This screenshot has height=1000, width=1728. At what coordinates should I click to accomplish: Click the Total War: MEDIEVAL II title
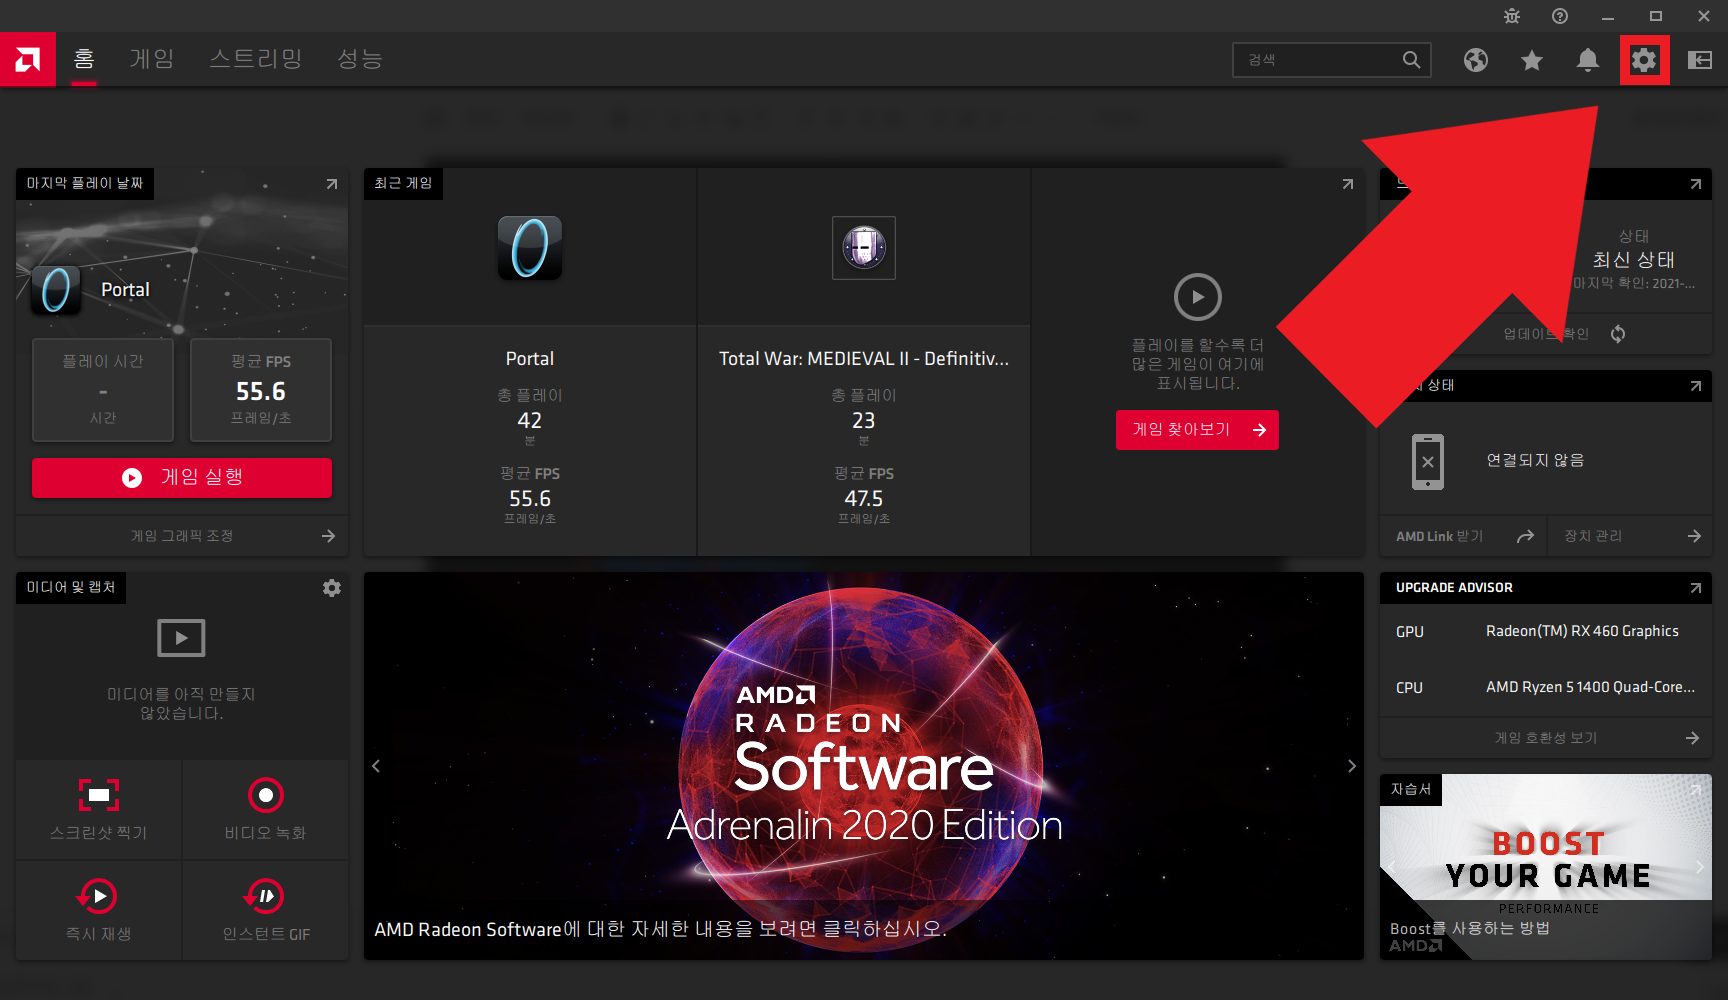pos(864,359)
